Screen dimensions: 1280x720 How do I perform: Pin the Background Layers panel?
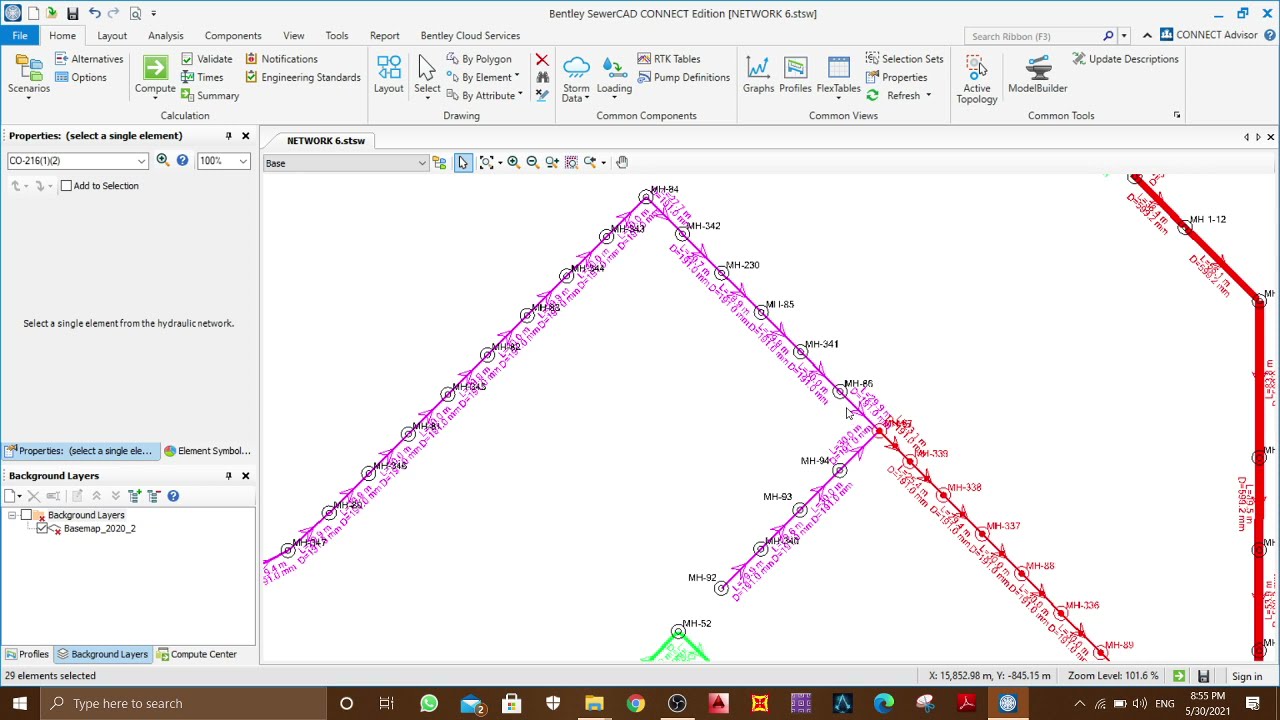[x=228, y=476]
